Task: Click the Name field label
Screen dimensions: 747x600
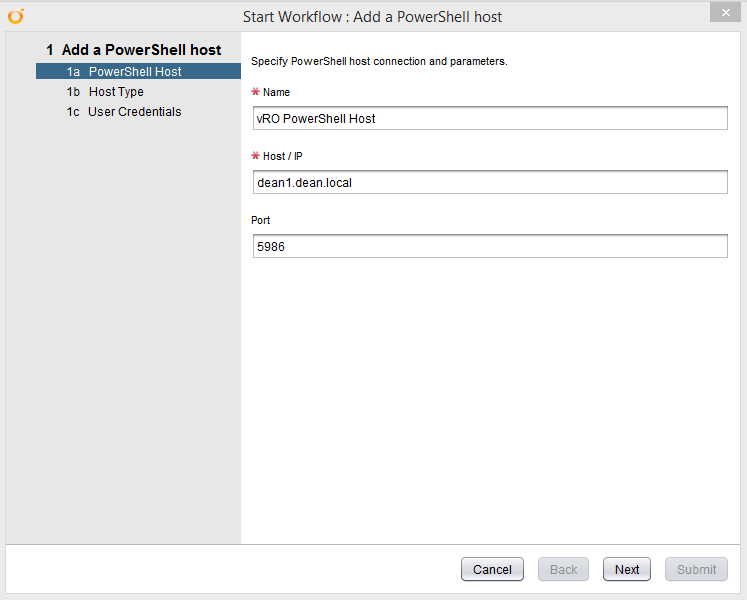Action: point(276,92)
